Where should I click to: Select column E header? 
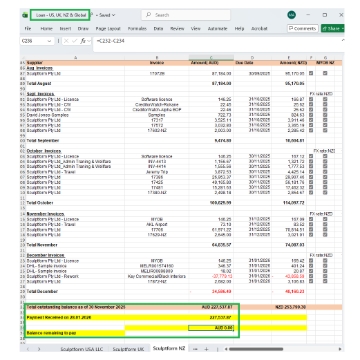pyautogui.click(x=289, y=58)
